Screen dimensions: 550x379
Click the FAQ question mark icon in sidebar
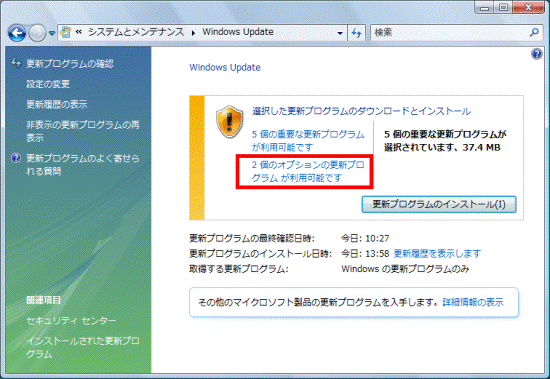[16, 158]
